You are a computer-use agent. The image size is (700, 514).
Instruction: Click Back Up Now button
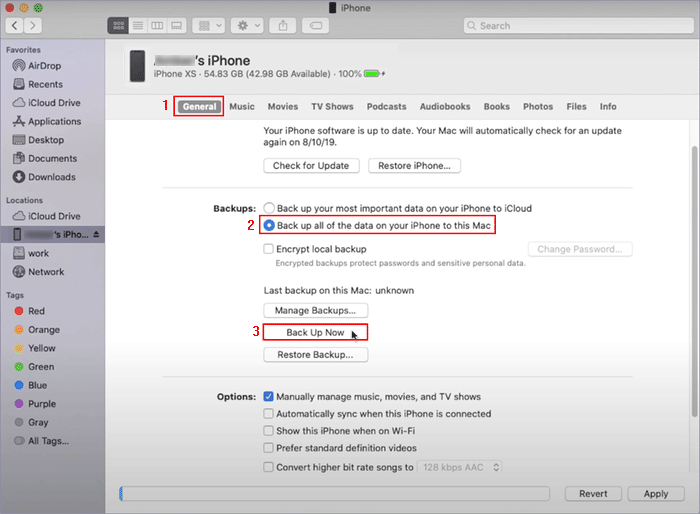pos(316,332)
